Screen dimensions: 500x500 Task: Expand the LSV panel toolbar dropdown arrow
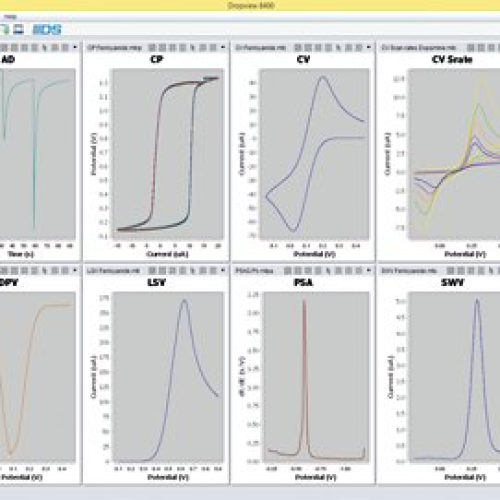223,270
